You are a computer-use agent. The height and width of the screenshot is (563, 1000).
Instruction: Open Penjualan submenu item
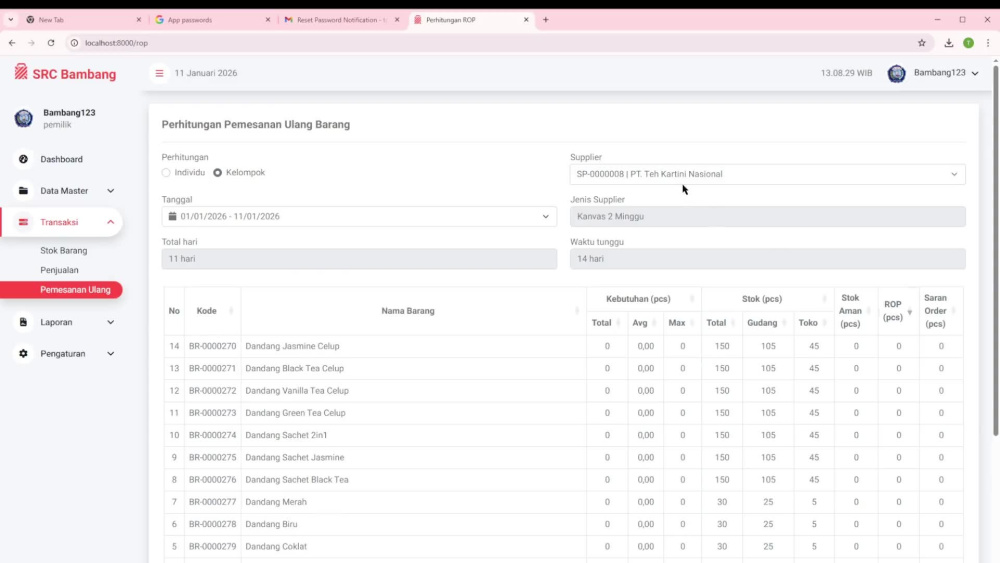pyautogui.click(x=59, y=270)
